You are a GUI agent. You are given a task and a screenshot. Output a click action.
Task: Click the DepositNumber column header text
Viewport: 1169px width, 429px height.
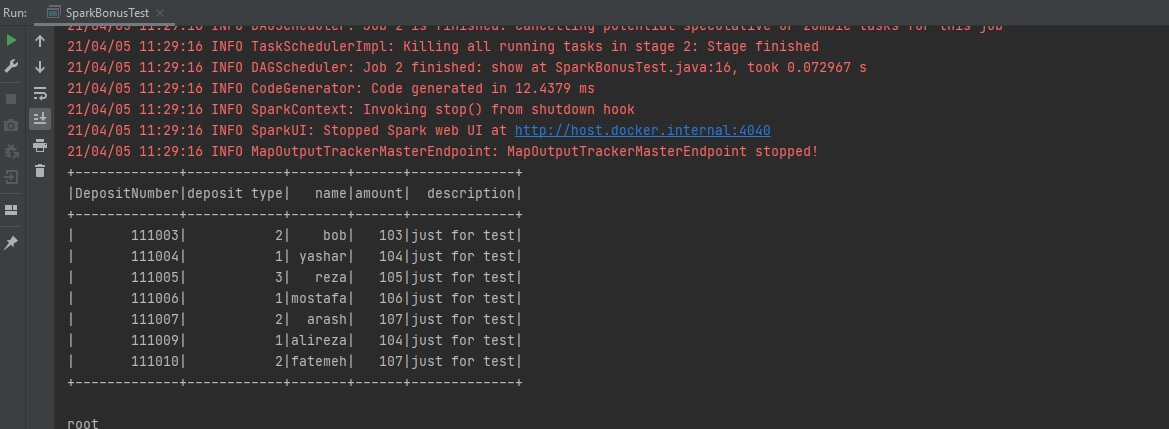point(126,193)
